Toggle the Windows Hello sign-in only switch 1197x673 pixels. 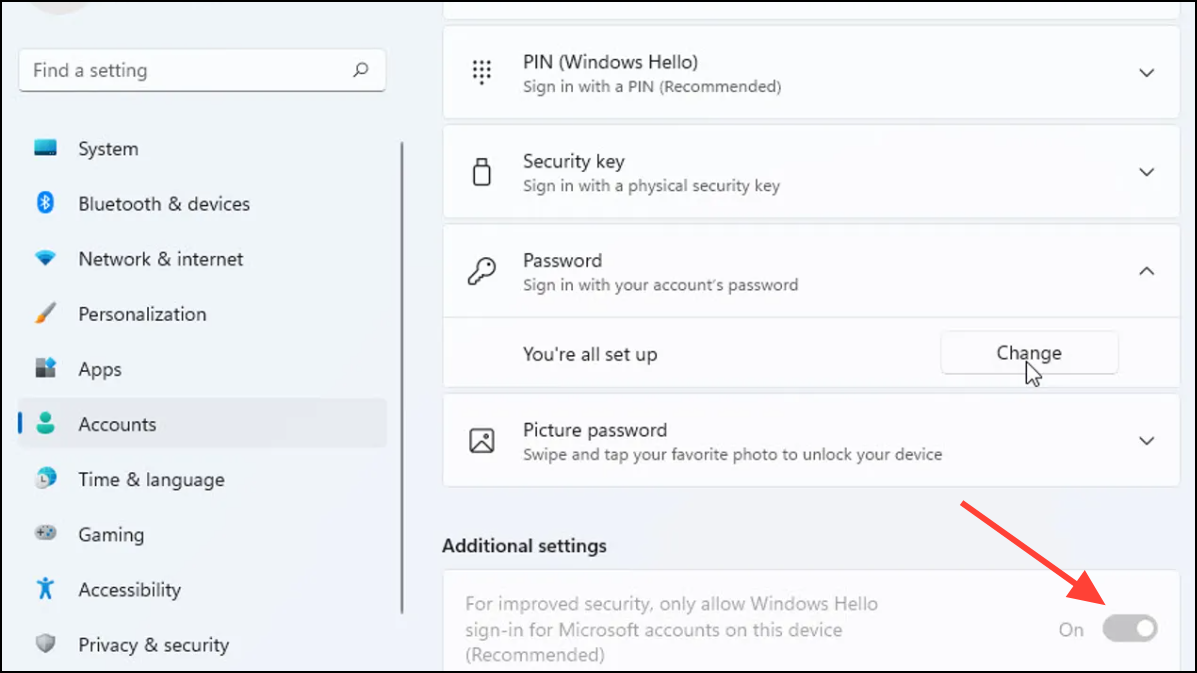1130,629
